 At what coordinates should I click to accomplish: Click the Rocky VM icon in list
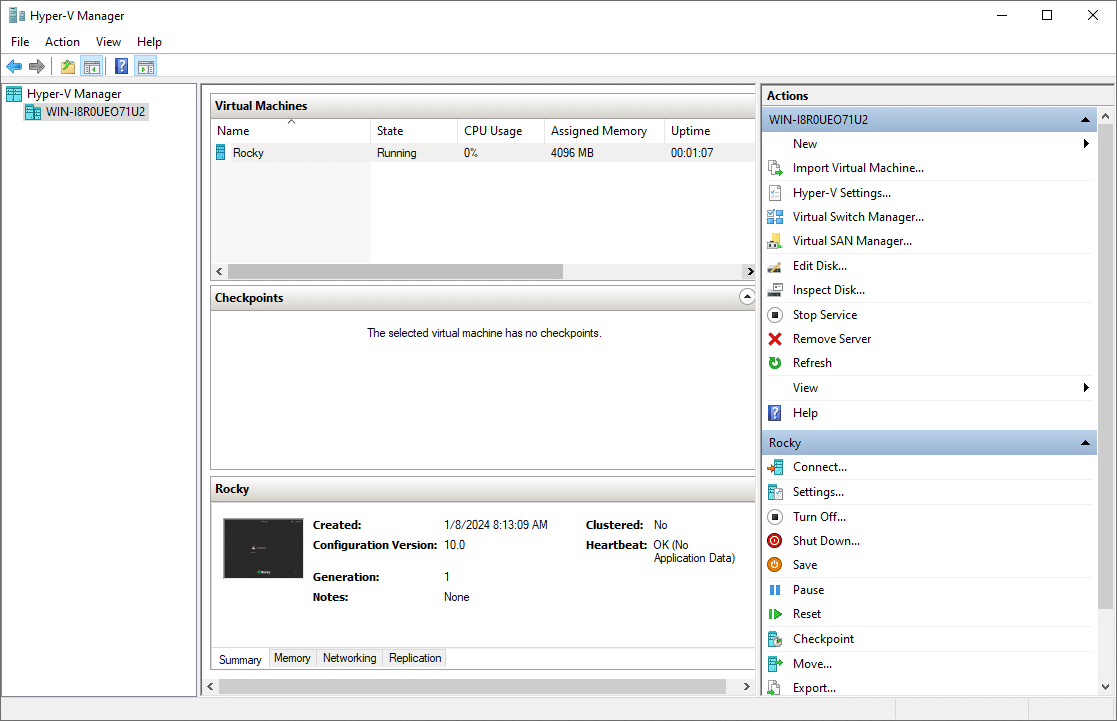221,152
